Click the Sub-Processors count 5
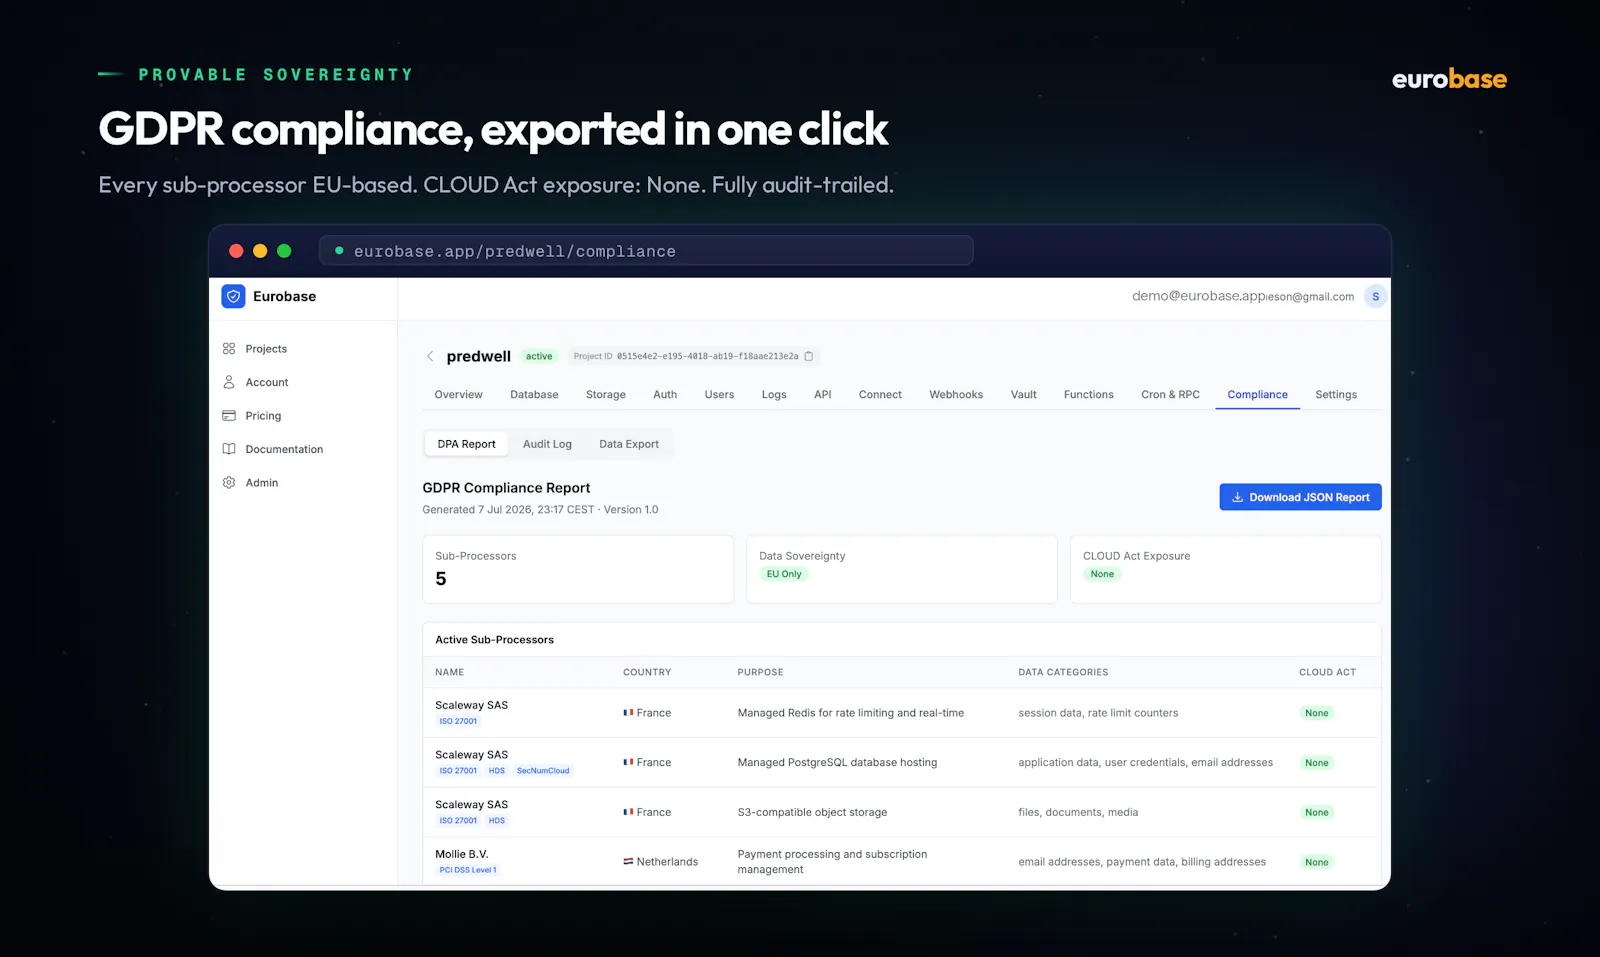The height and width of the screenshot is (957, 1600). click(x=441, y=579)
